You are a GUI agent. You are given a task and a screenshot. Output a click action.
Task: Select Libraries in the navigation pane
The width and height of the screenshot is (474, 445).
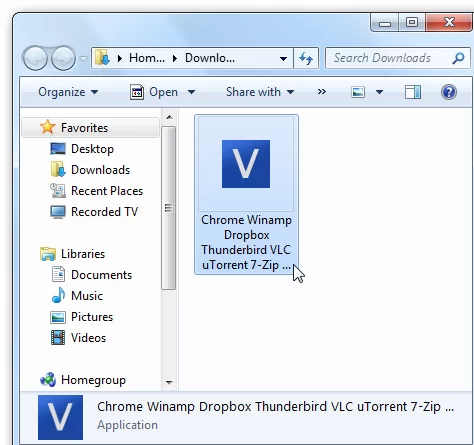click(83, 254)
